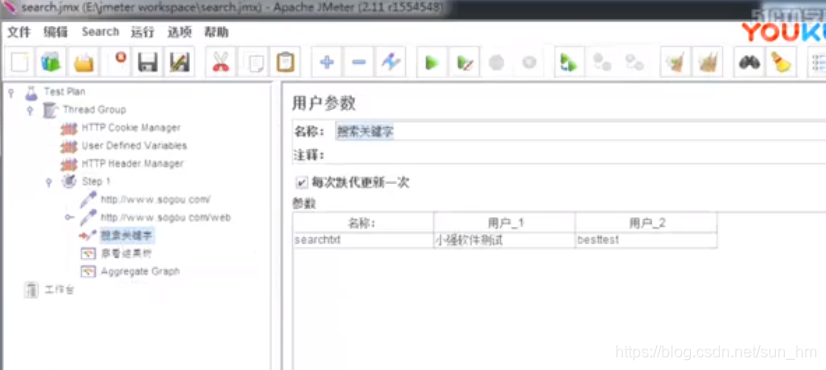Click the New test plan icon

(20, 63)
